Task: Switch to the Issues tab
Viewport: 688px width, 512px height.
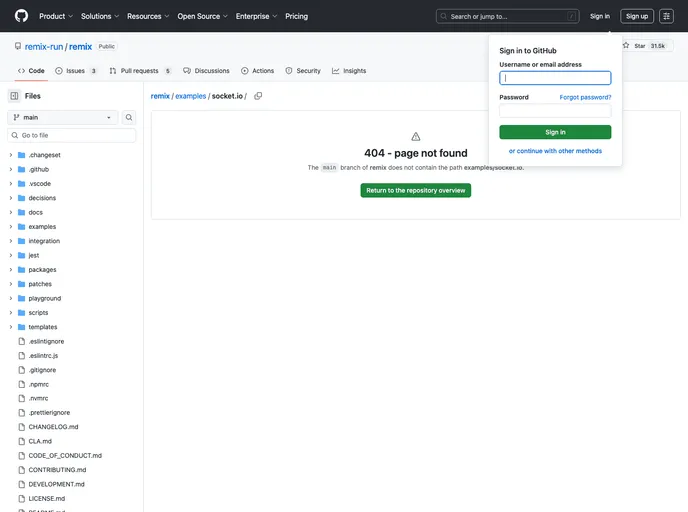Action: (76, 71)
